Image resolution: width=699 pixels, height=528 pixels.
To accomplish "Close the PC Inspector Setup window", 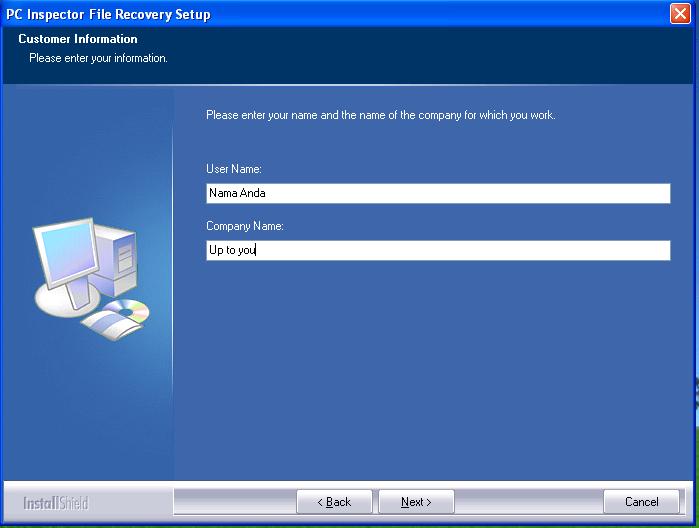I will [x=680, y=14].
